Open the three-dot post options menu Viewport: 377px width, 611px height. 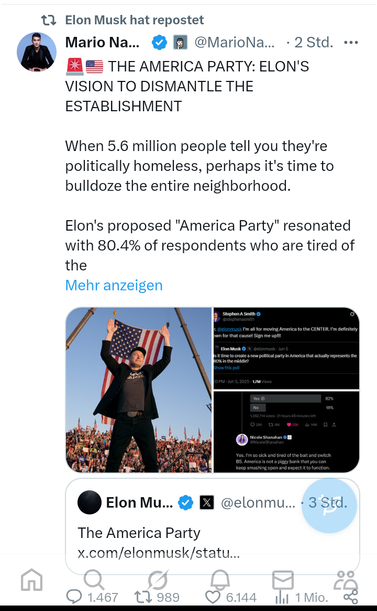tap(351, 42)
